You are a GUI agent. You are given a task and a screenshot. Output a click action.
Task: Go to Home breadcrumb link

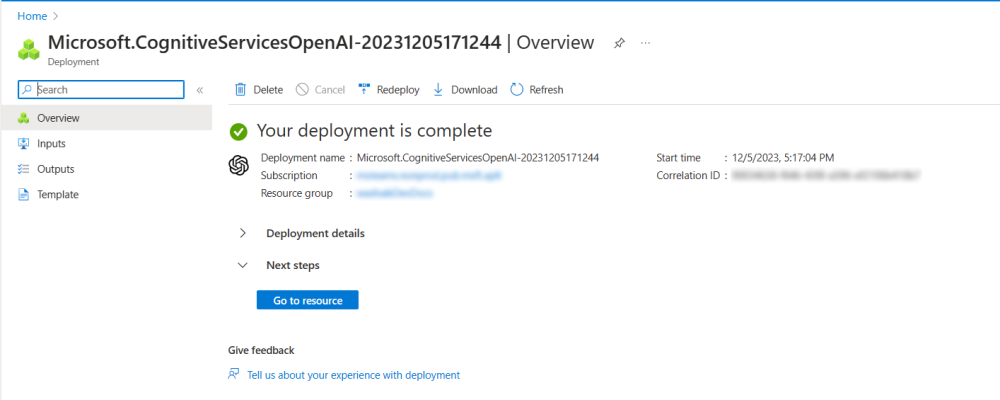32,16
